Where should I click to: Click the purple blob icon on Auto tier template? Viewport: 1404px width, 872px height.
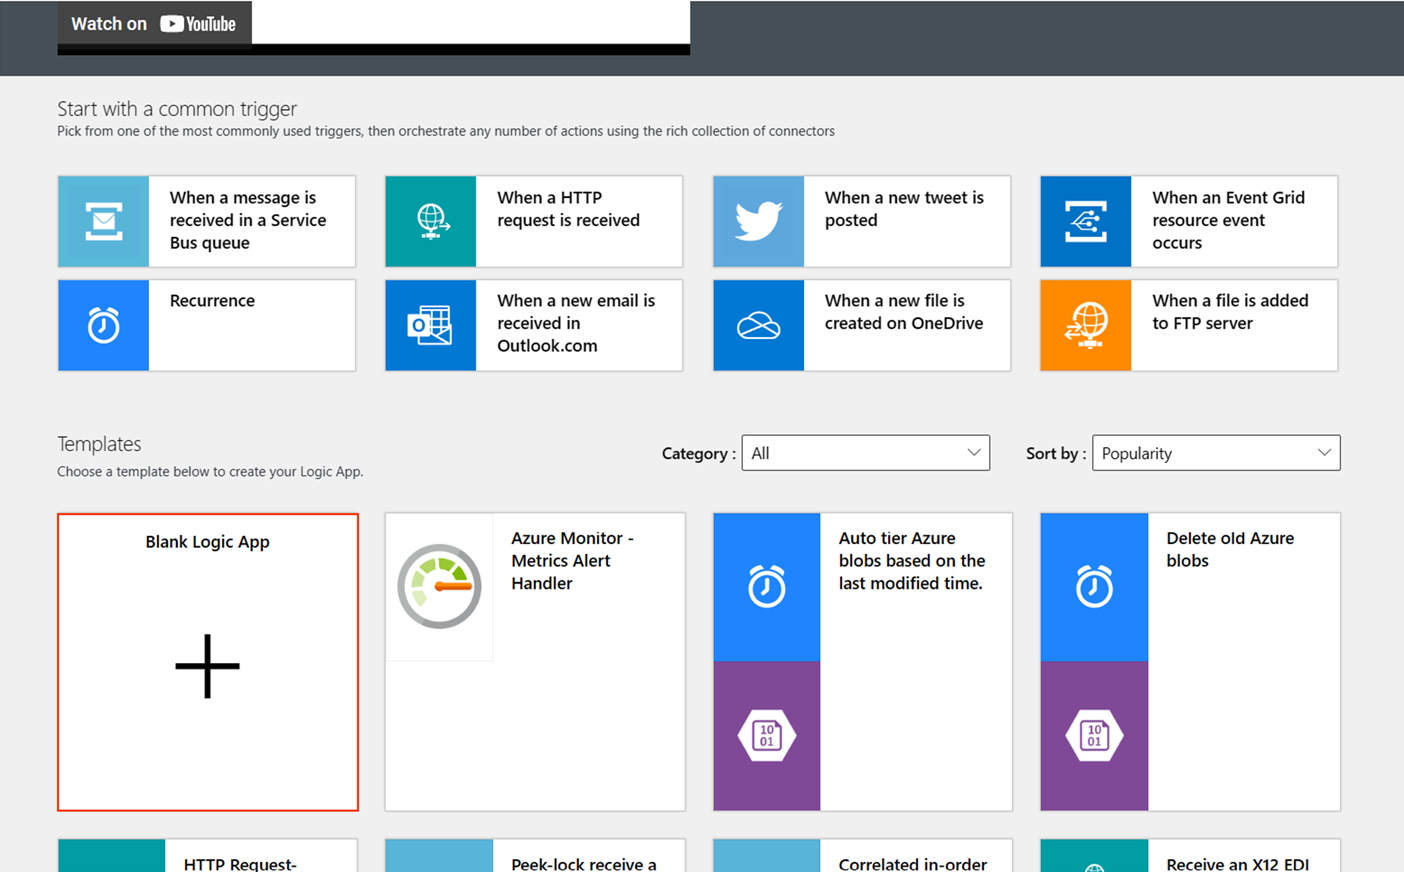767,736
